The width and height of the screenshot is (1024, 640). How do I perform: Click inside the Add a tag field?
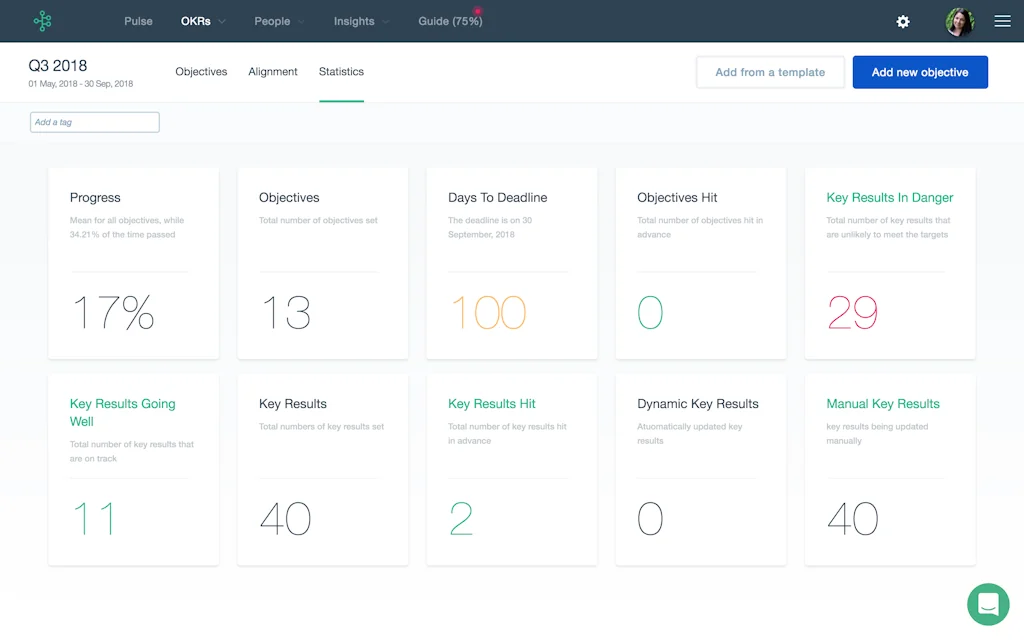94,121
